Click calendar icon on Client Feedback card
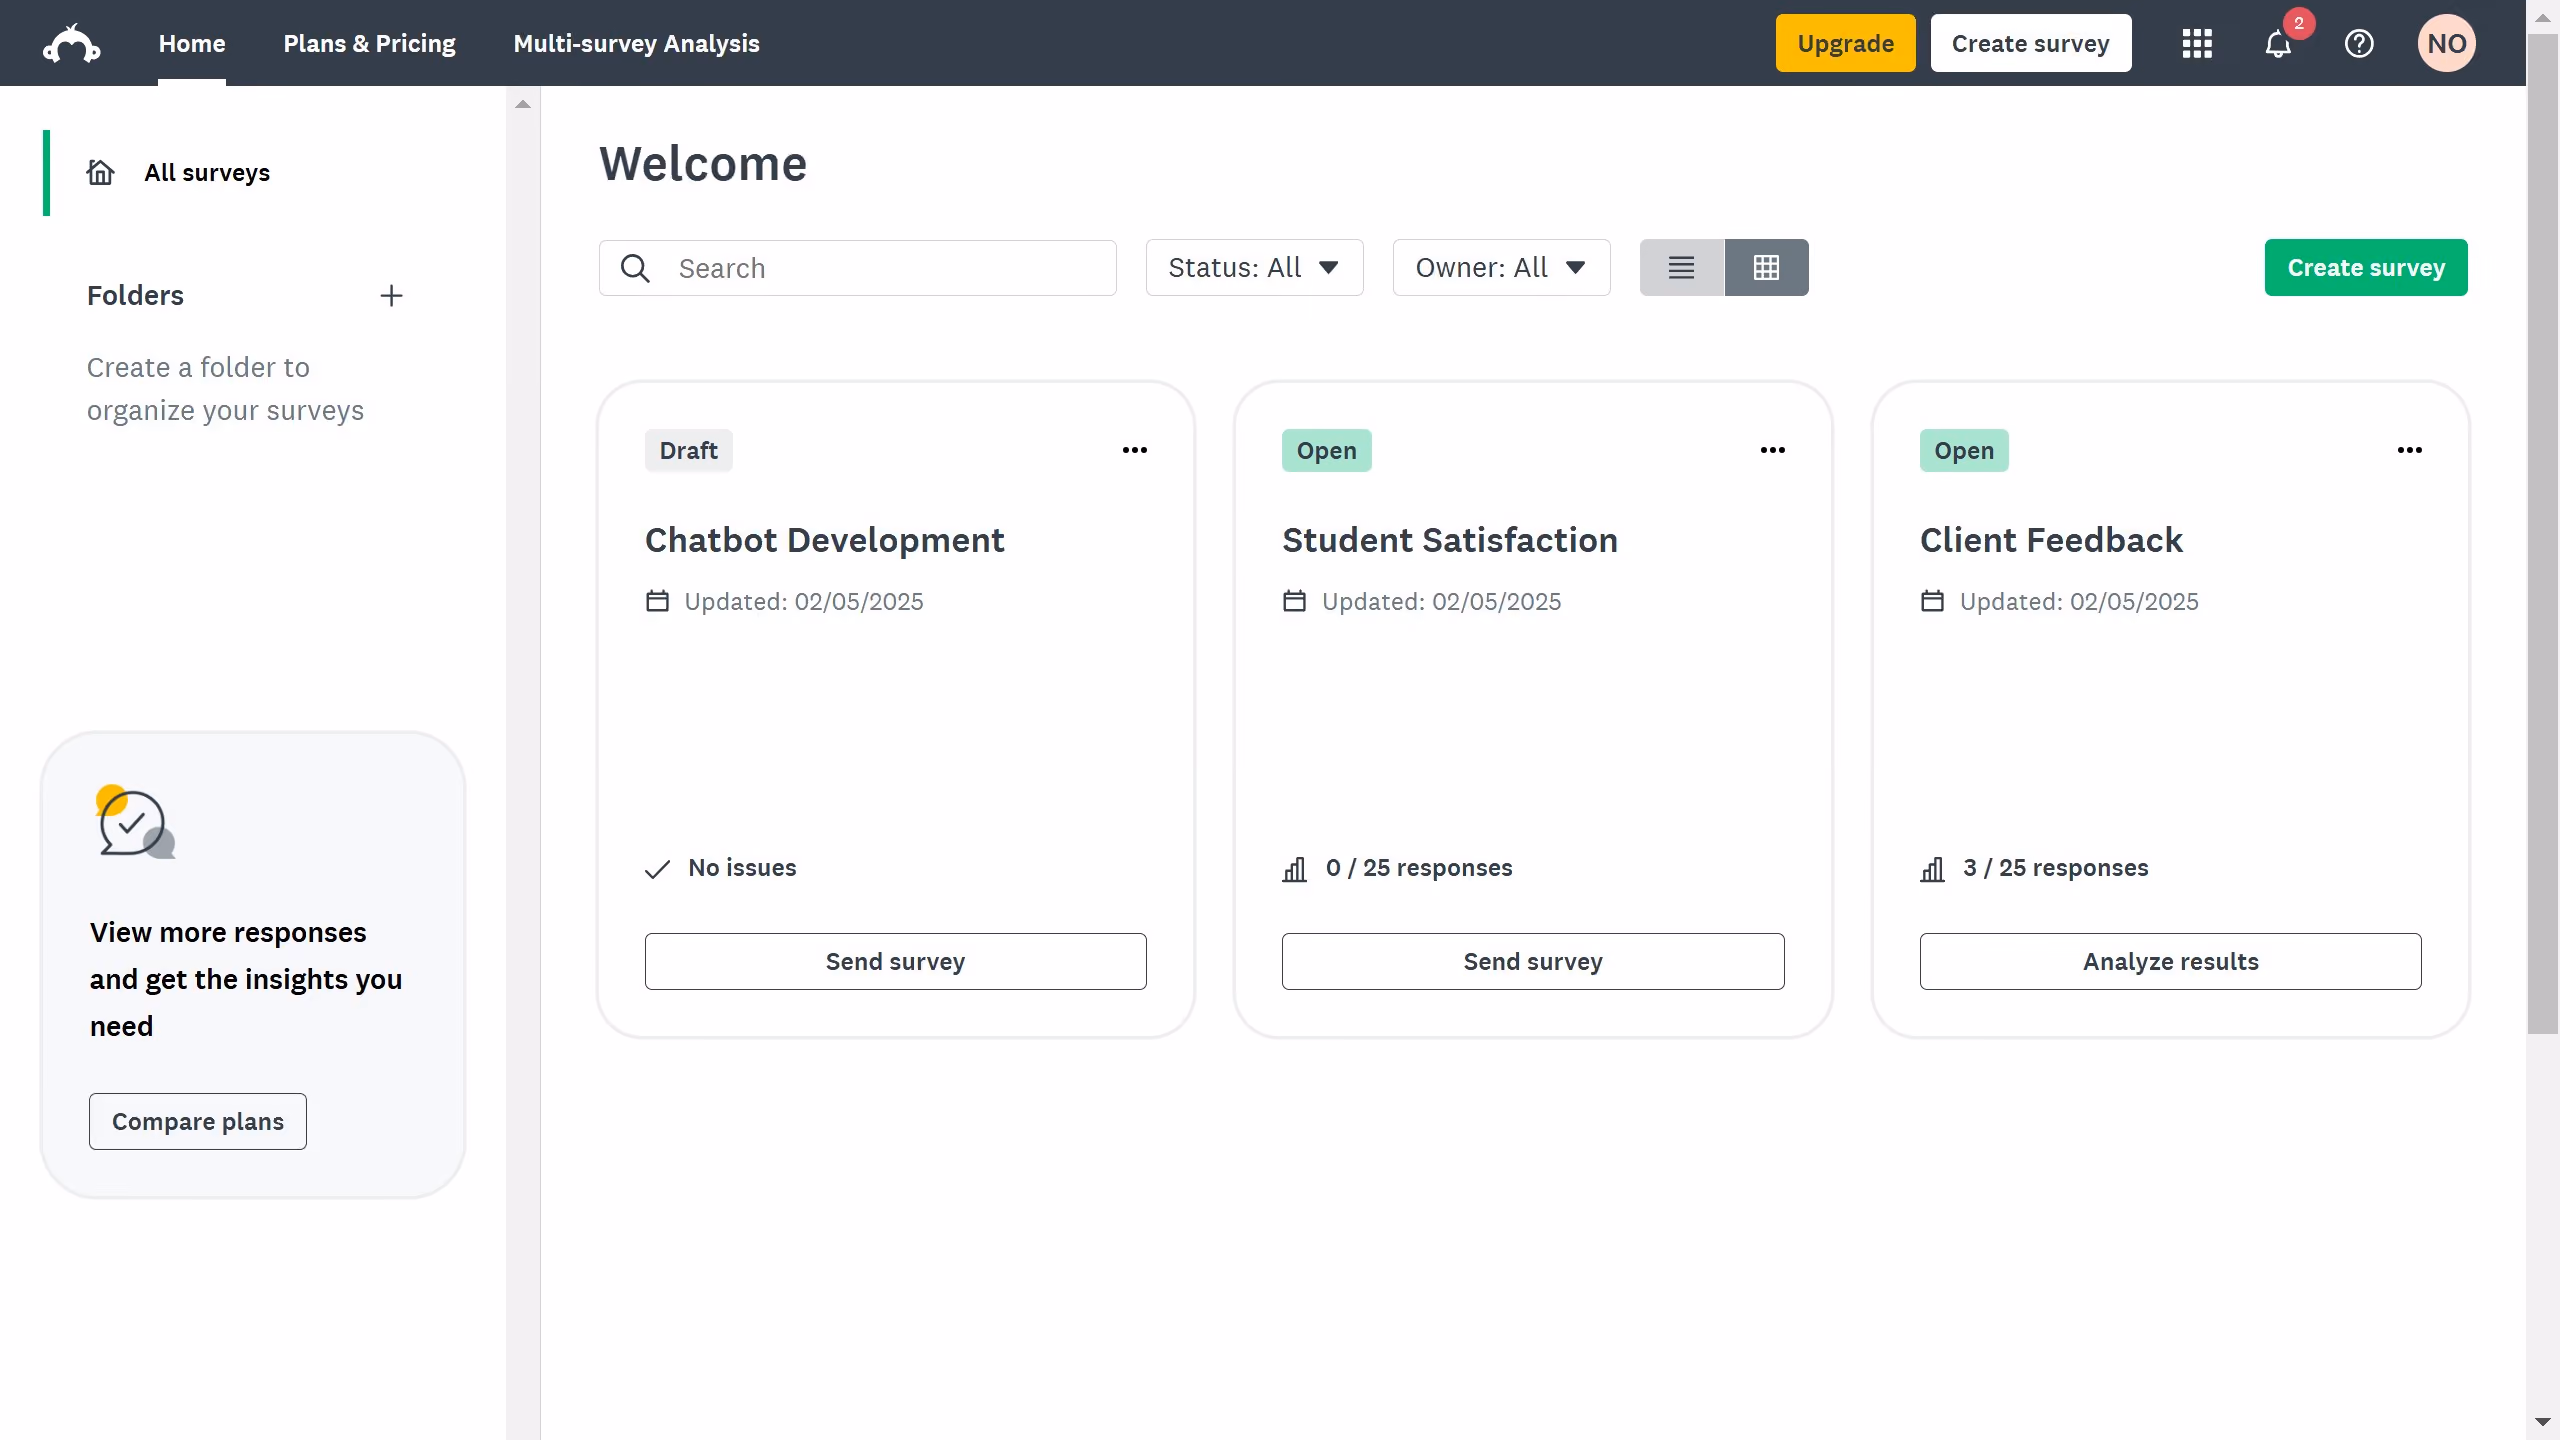The image size is (2560, 1440). [x=1932, y=601]
